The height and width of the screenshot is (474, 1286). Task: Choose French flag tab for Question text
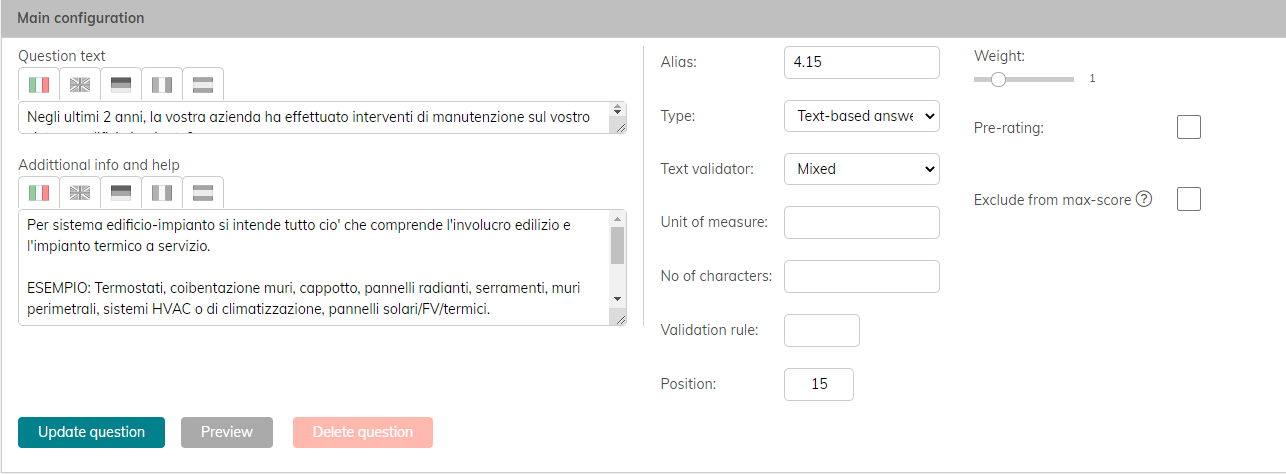coord(162,84)
